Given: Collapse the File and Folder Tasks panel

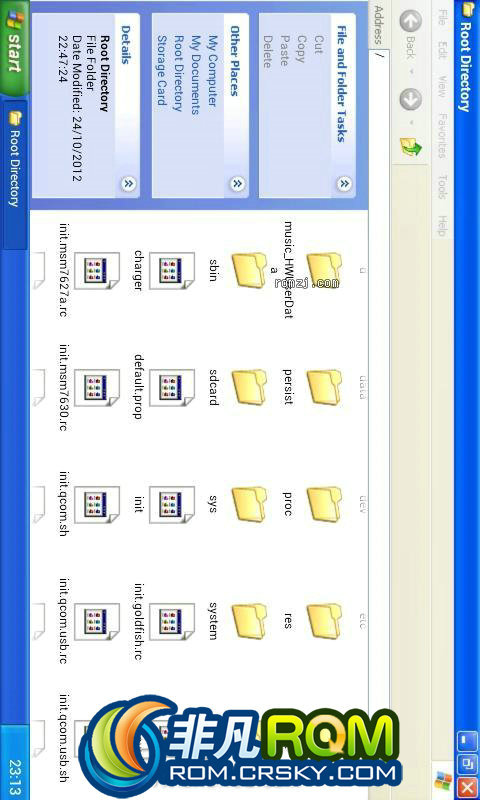Looking at the screenshot, I should 344,184.
